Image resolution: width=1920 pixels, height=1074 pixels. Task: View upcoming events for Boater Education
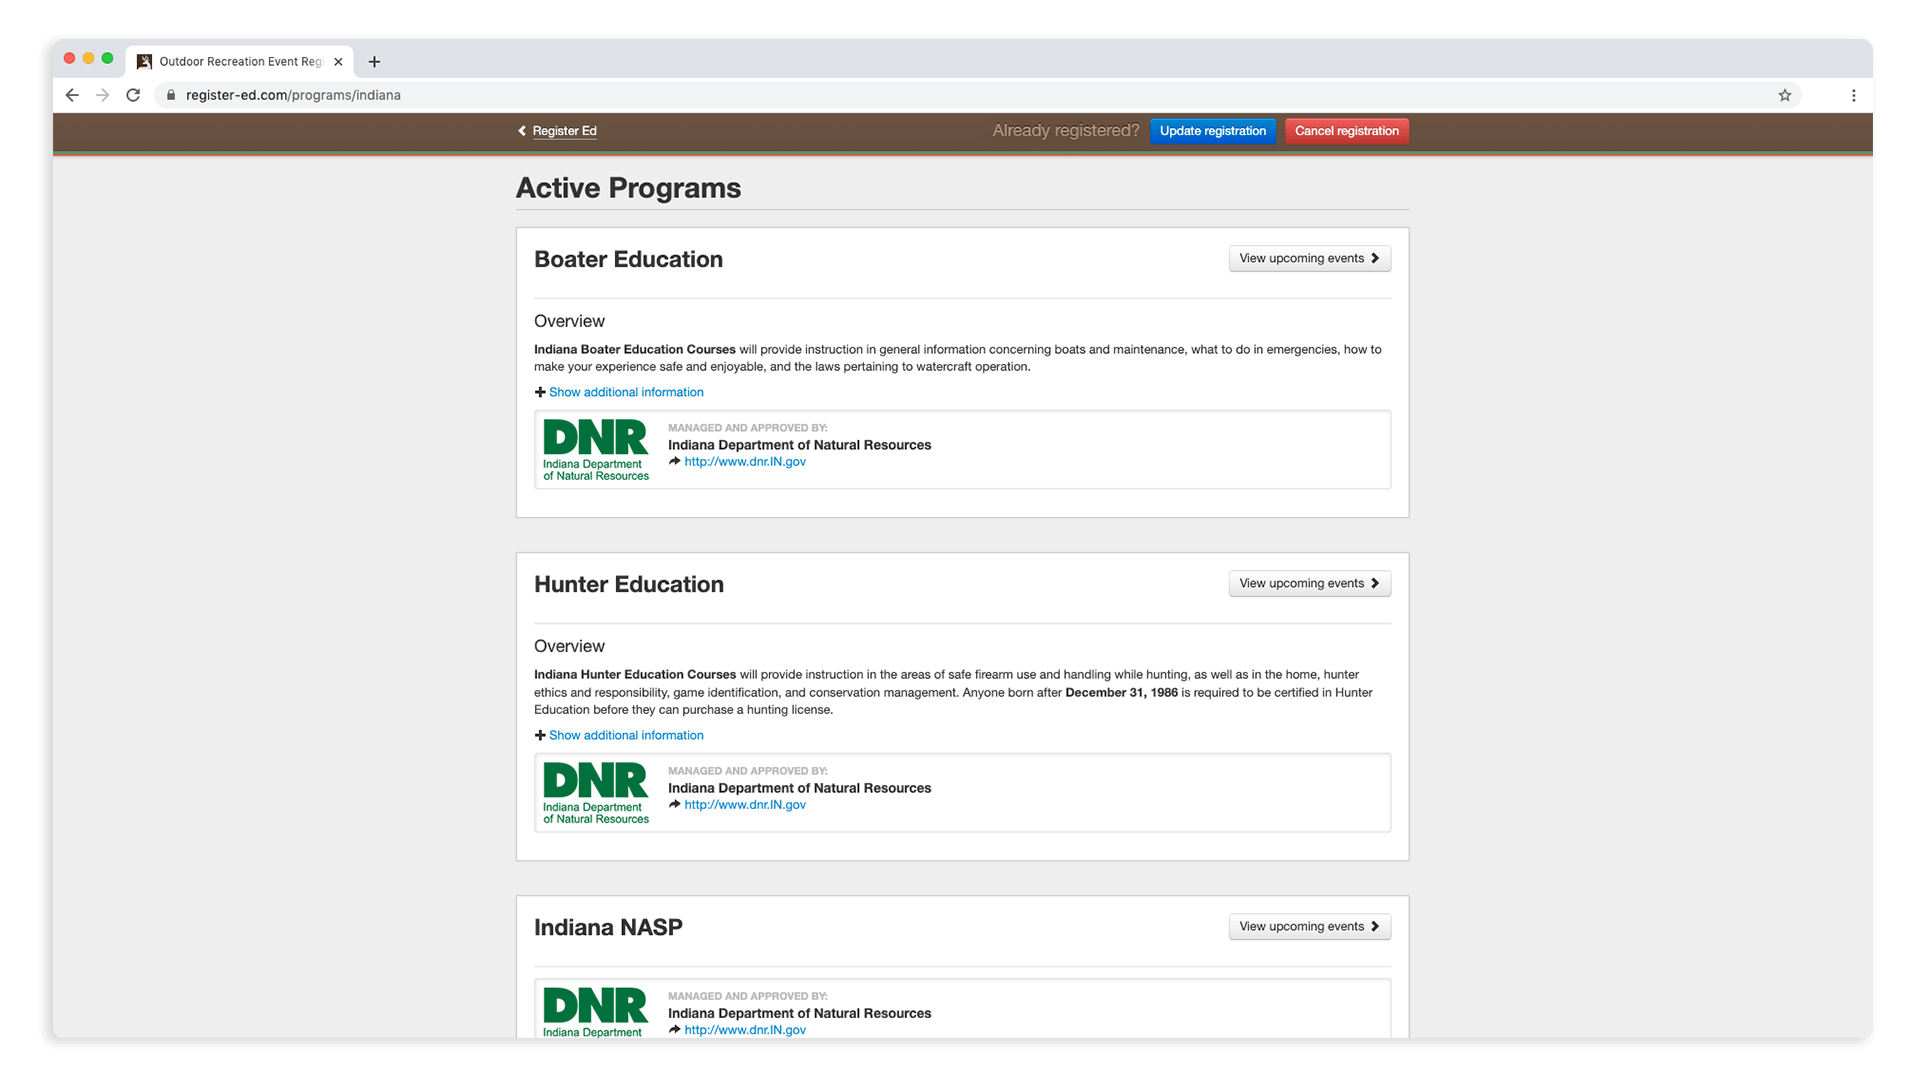[x=1310, y=258]
